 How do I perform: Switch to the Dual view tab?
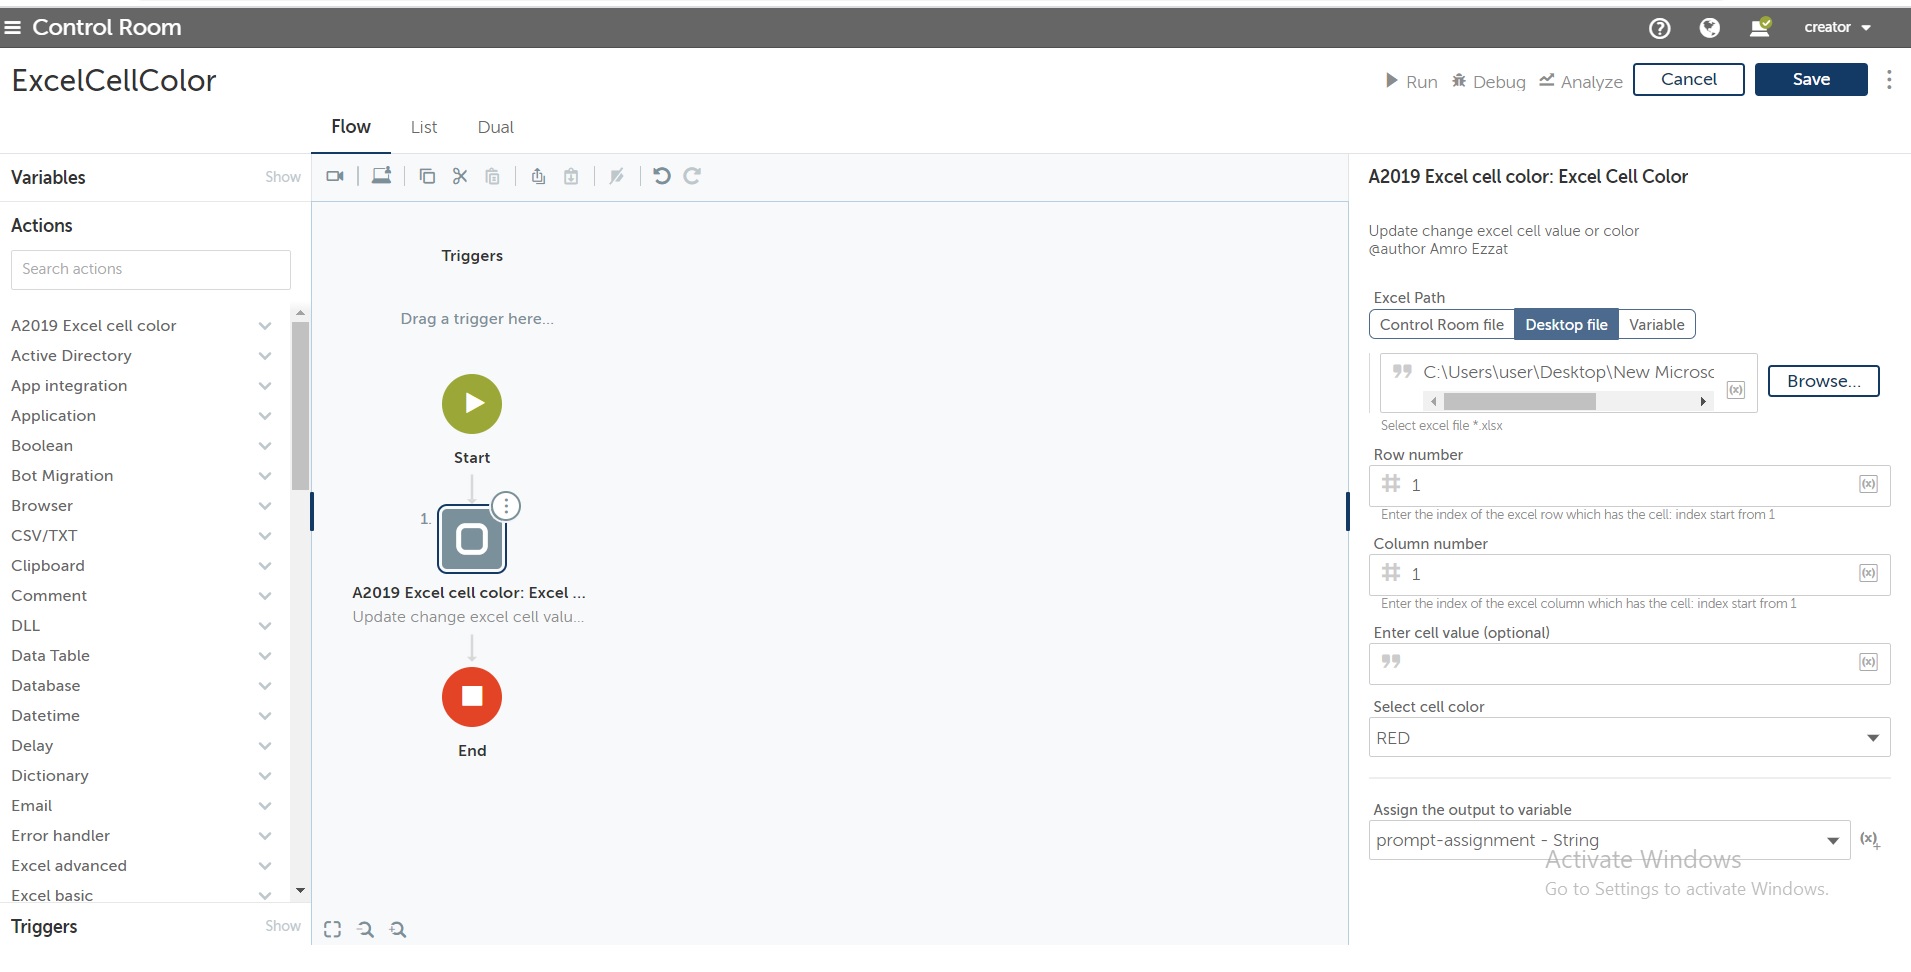click(x=496, y=128)
